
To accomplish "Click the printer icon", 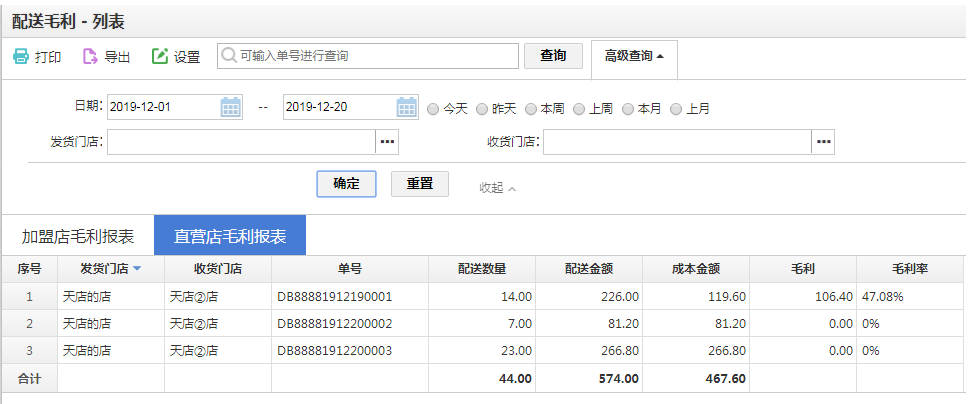I will [x=21, y=57].
